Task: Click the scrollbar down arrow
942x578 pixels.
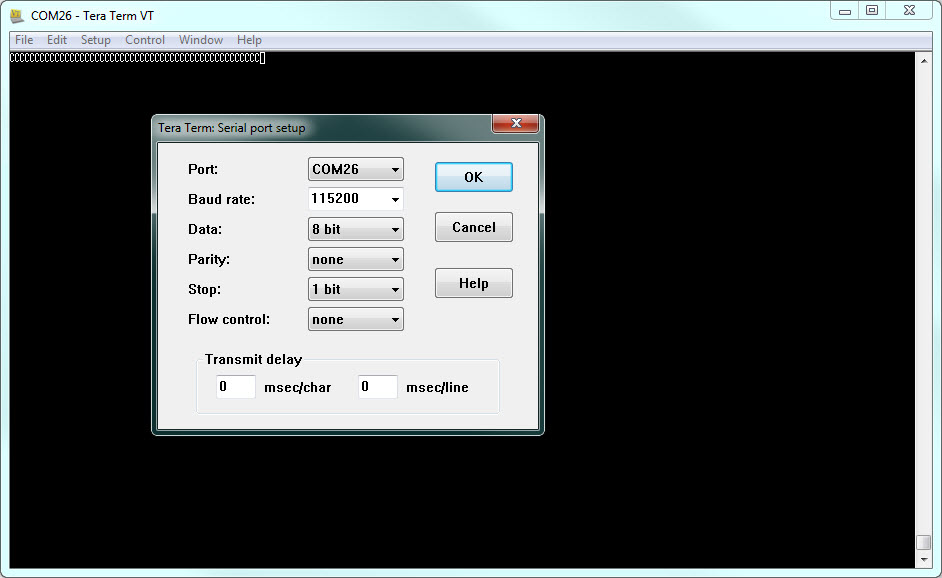Action: 923,560
